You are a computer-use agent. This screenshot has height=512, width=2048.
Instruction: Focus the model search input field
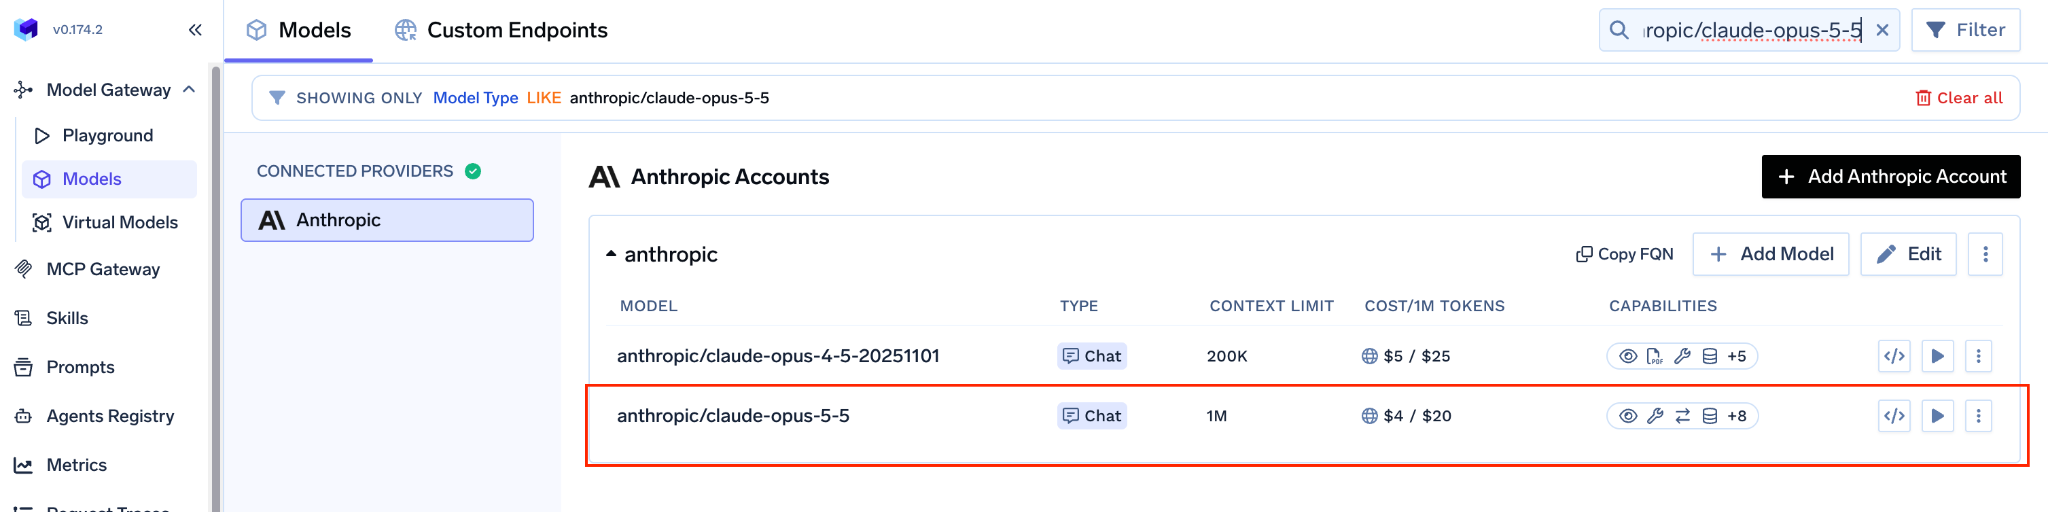pyautogui.click(x=1752, y=30)
